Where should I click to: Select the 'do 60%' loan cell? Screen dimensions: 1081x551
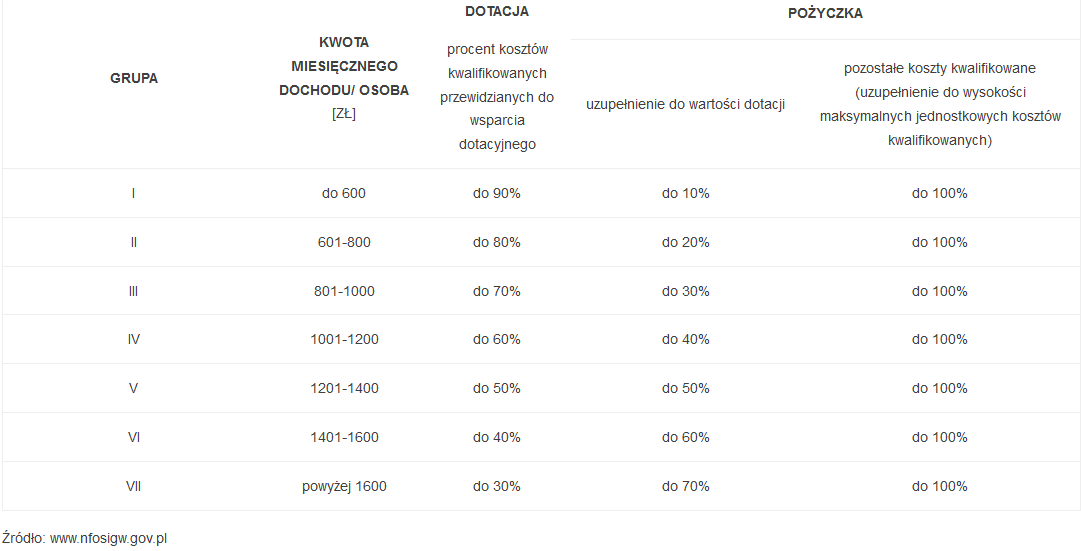(685, 438)
